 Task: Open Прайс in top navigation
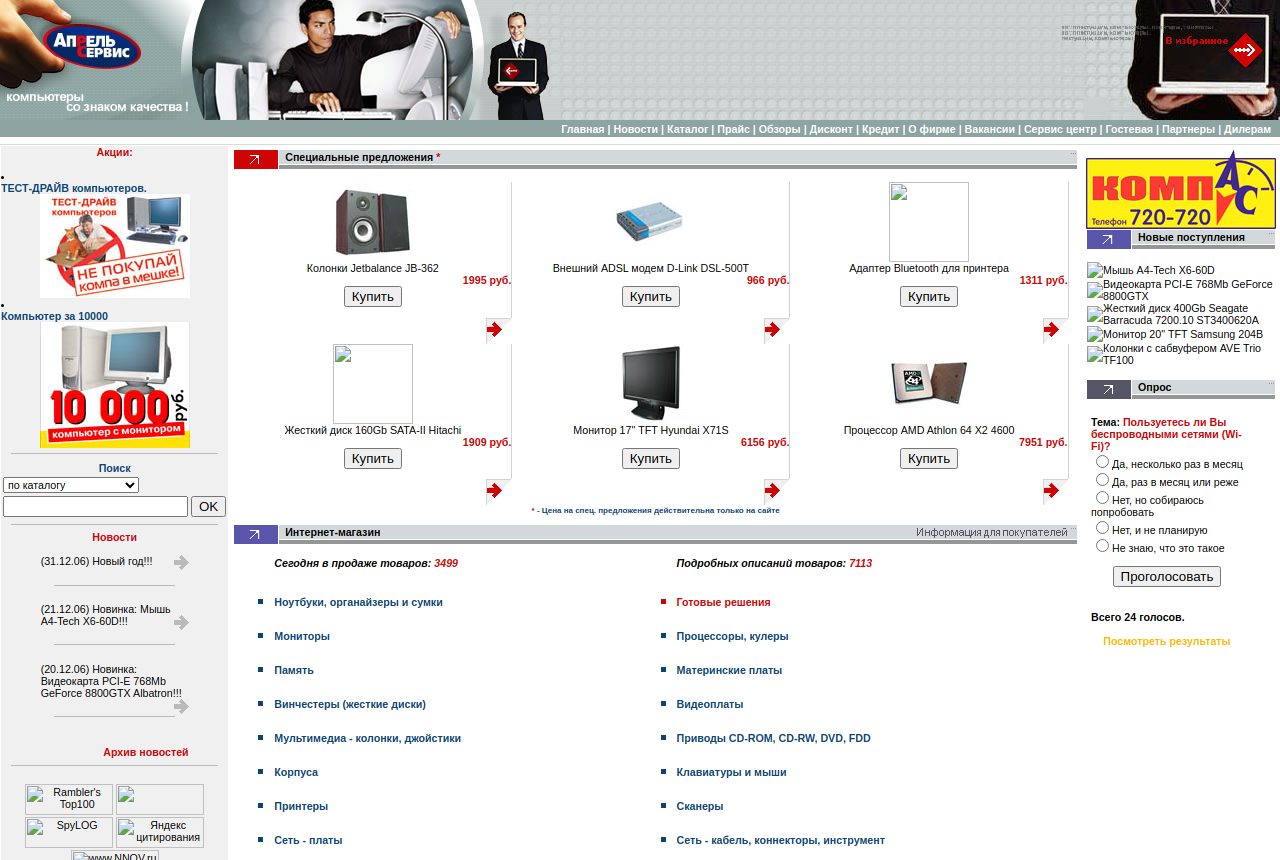pos(734,129)
